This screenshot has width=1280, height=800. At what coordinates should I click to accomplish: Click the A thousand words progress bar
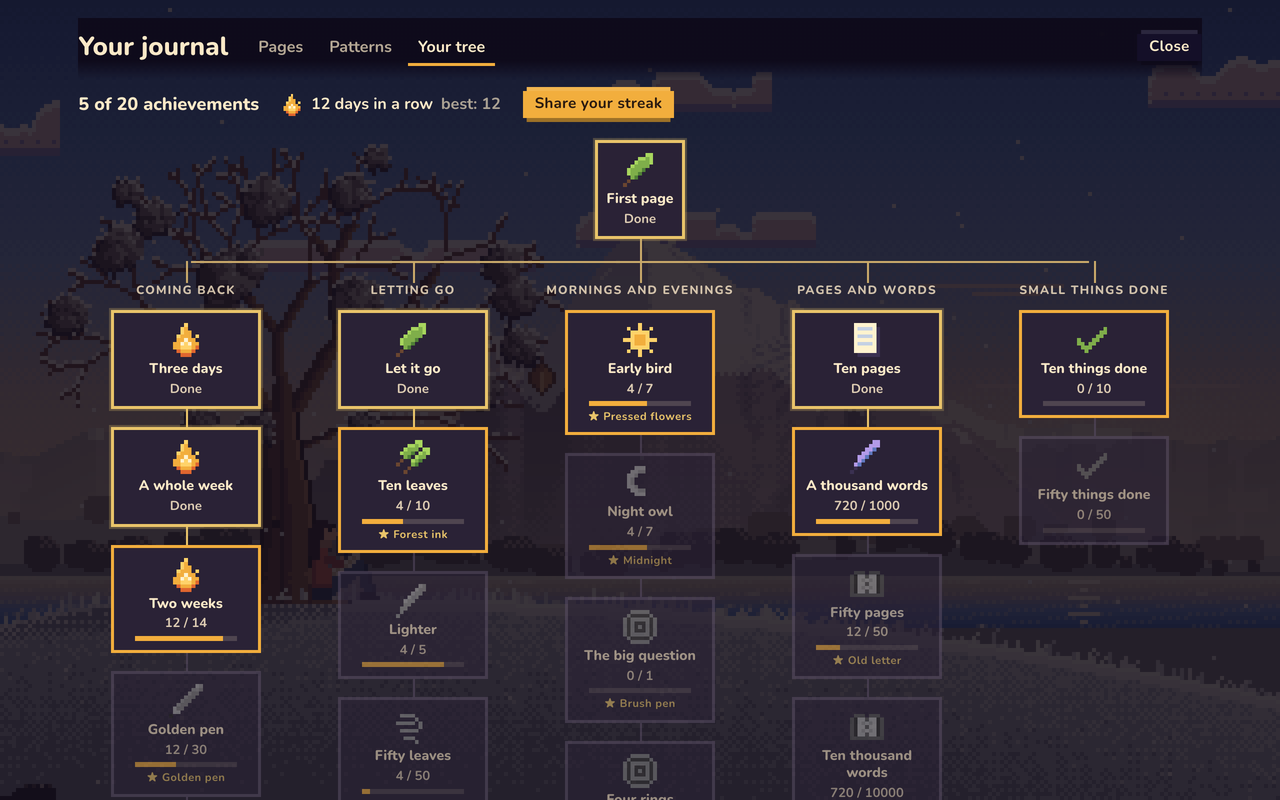(x=867, y=521)
